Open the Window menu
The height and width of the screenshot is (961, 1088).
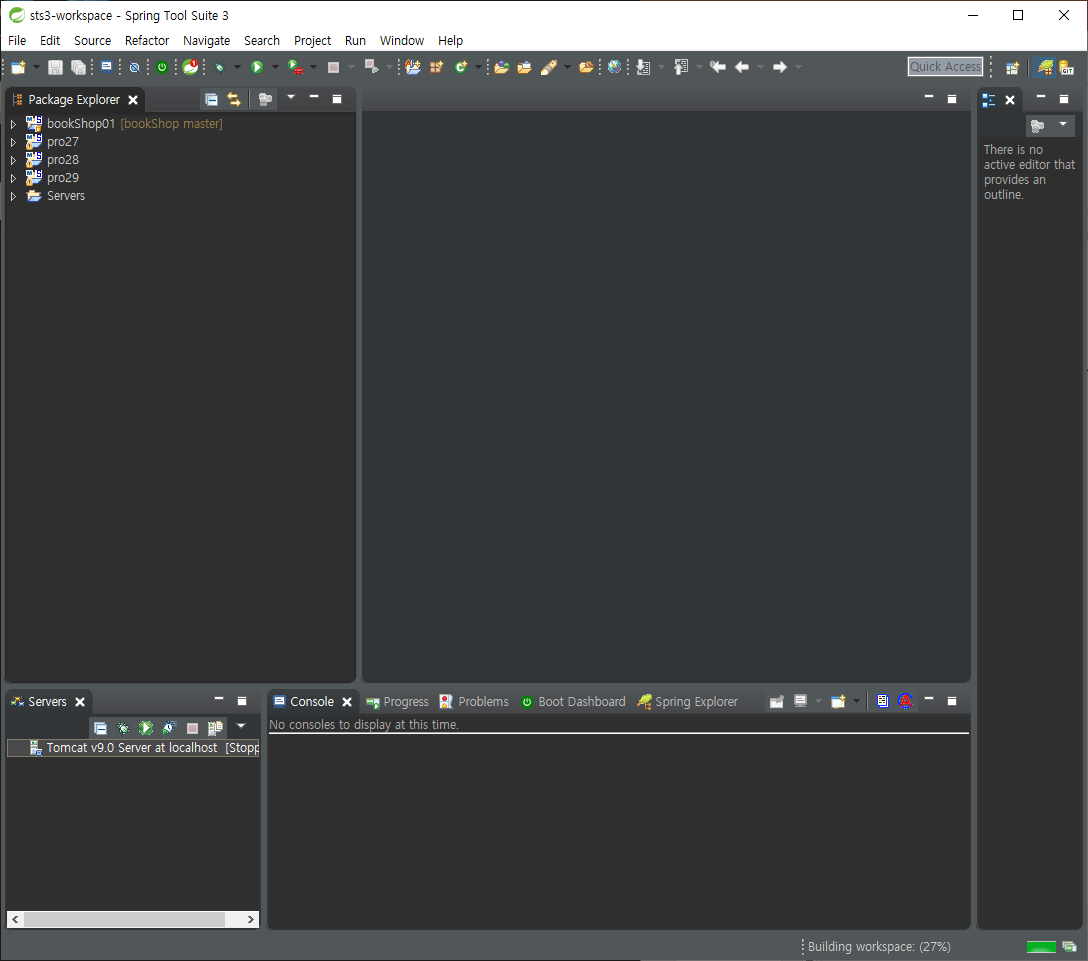pyautogui.click(x=402, y=41)
